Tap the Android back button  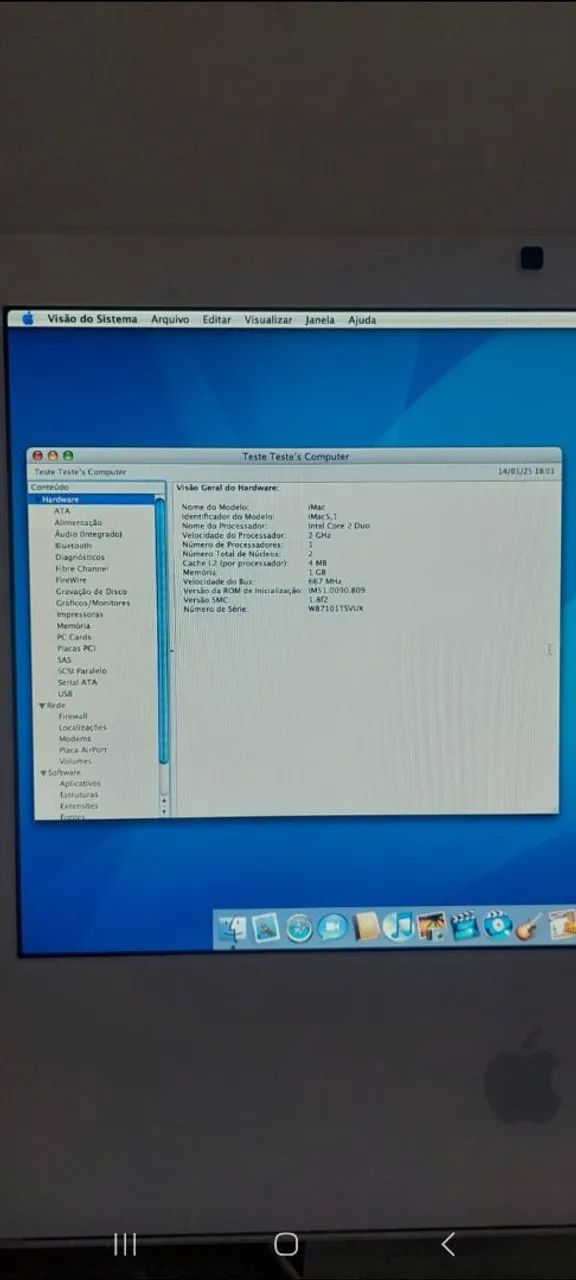point(448,1244)
